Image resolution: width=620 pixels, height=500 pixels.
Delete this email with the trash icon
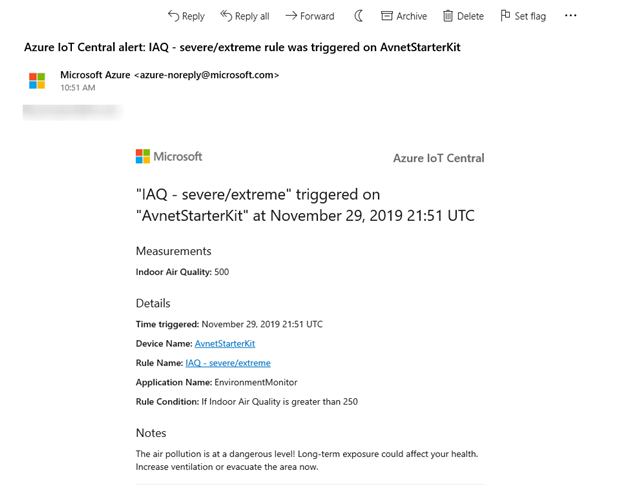(463, 16)
